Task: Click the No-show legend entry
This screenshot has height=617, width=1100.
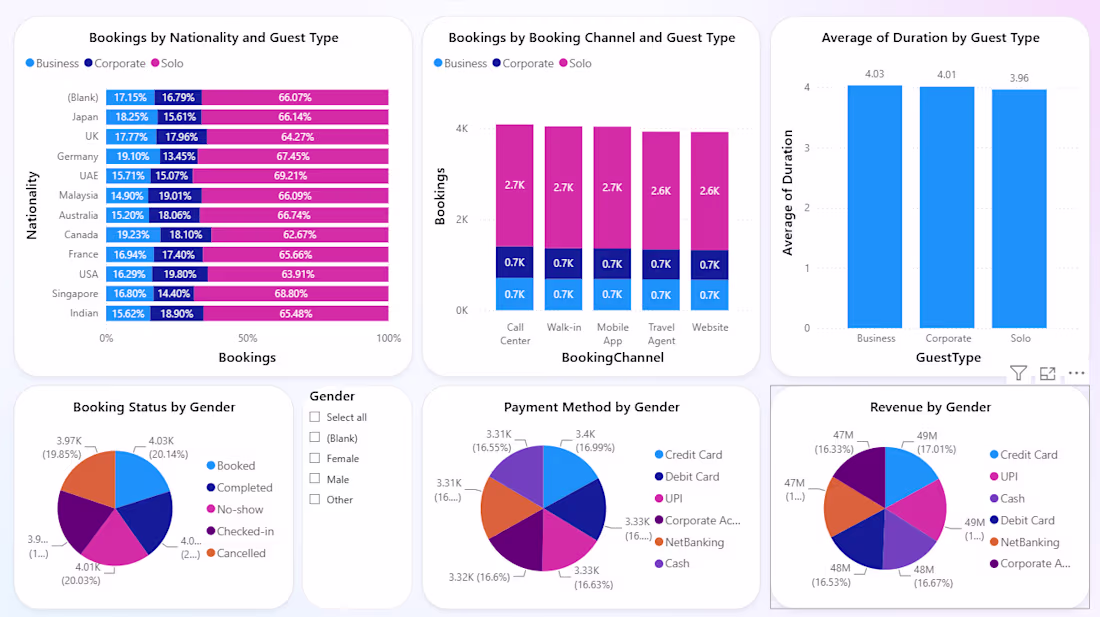Action: tap(235, 509)
